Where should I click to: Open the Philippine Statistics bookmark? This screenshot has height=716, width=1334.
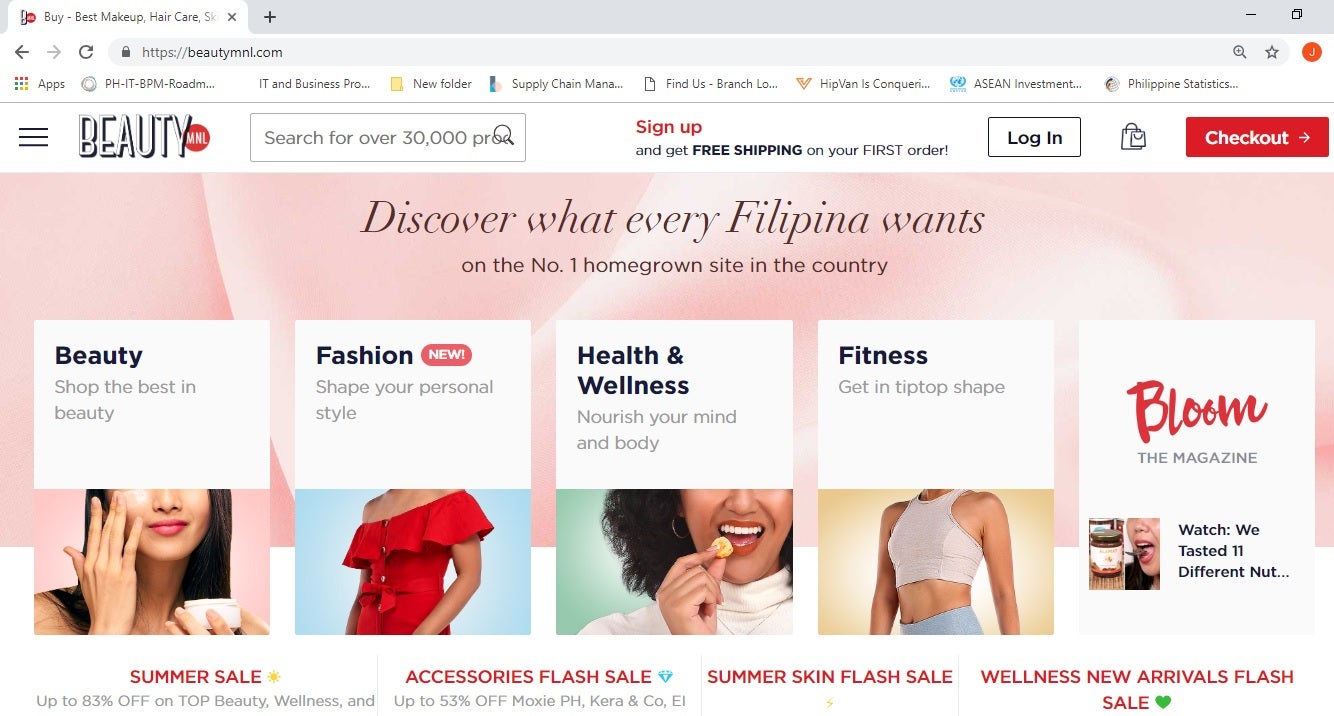click(1171, 84)
